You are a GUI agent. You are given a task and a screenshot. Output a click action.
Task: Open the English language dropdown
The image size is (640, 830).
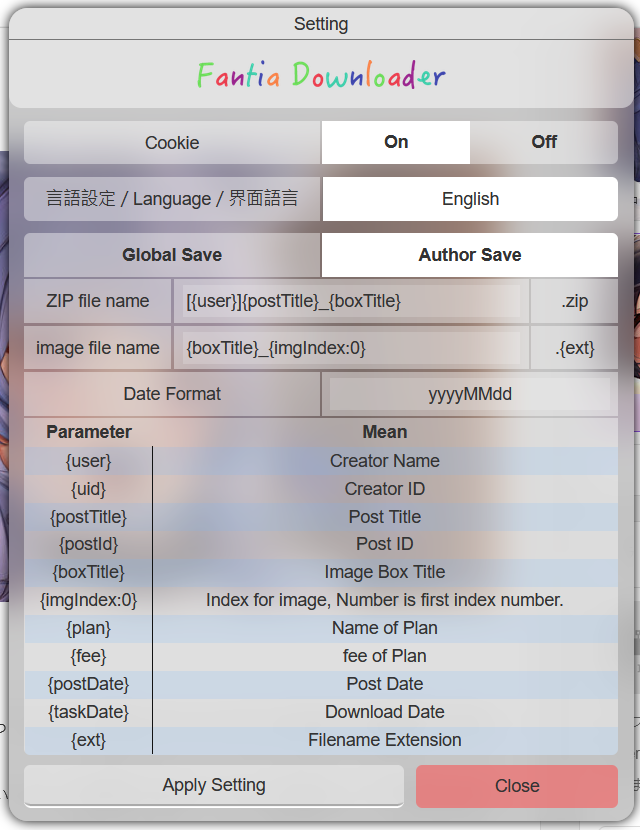[x=470, y=199]
